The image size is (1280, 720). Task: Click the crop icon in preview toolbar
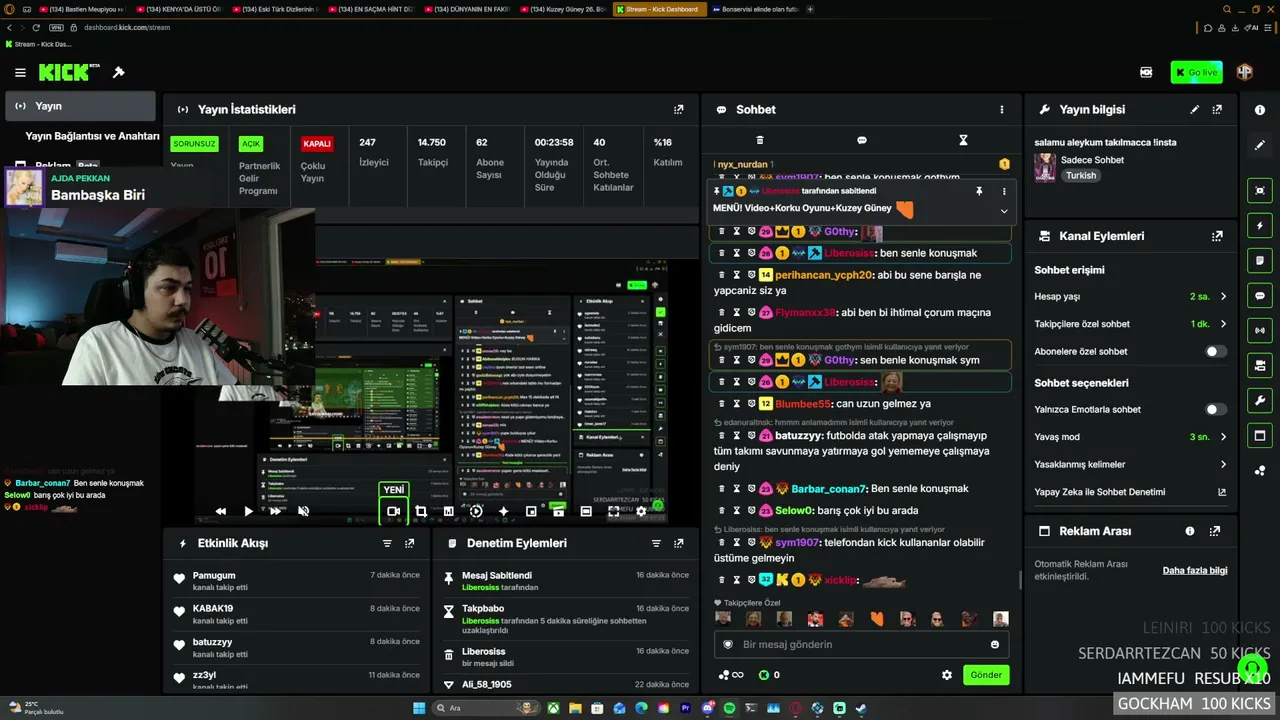421,511
